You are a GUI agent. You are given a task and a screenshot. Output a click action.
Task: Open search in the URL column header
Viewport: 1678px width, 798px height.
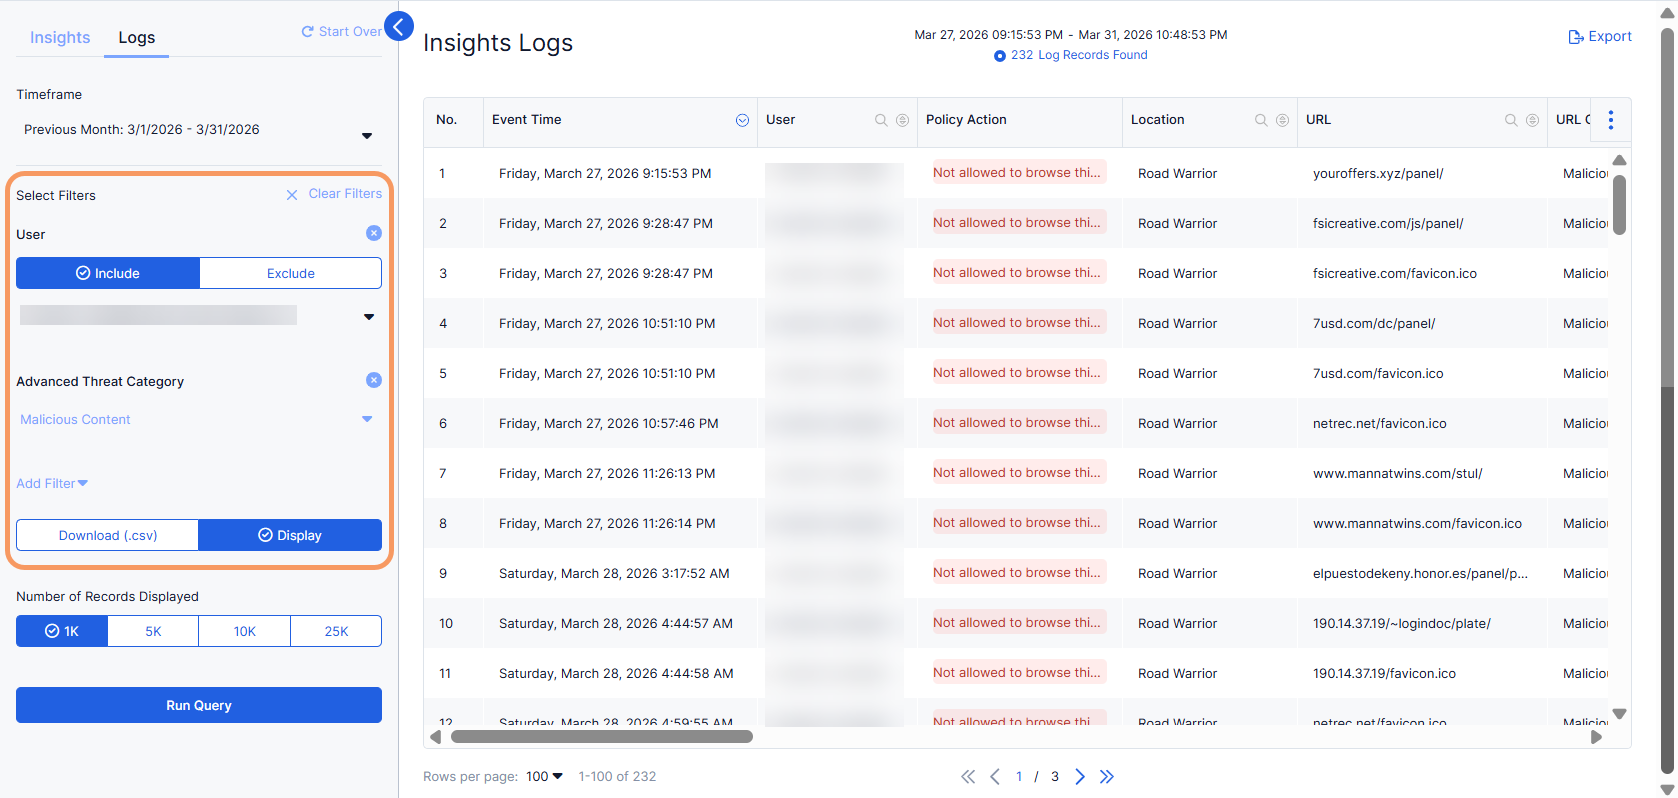pyautogui.click(x=1511, y=120)
